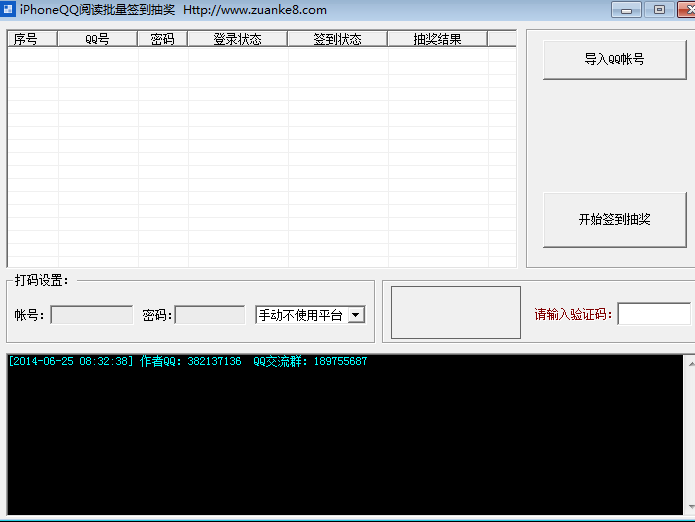Click the 抽奖结果 column header

coord(437,39)
